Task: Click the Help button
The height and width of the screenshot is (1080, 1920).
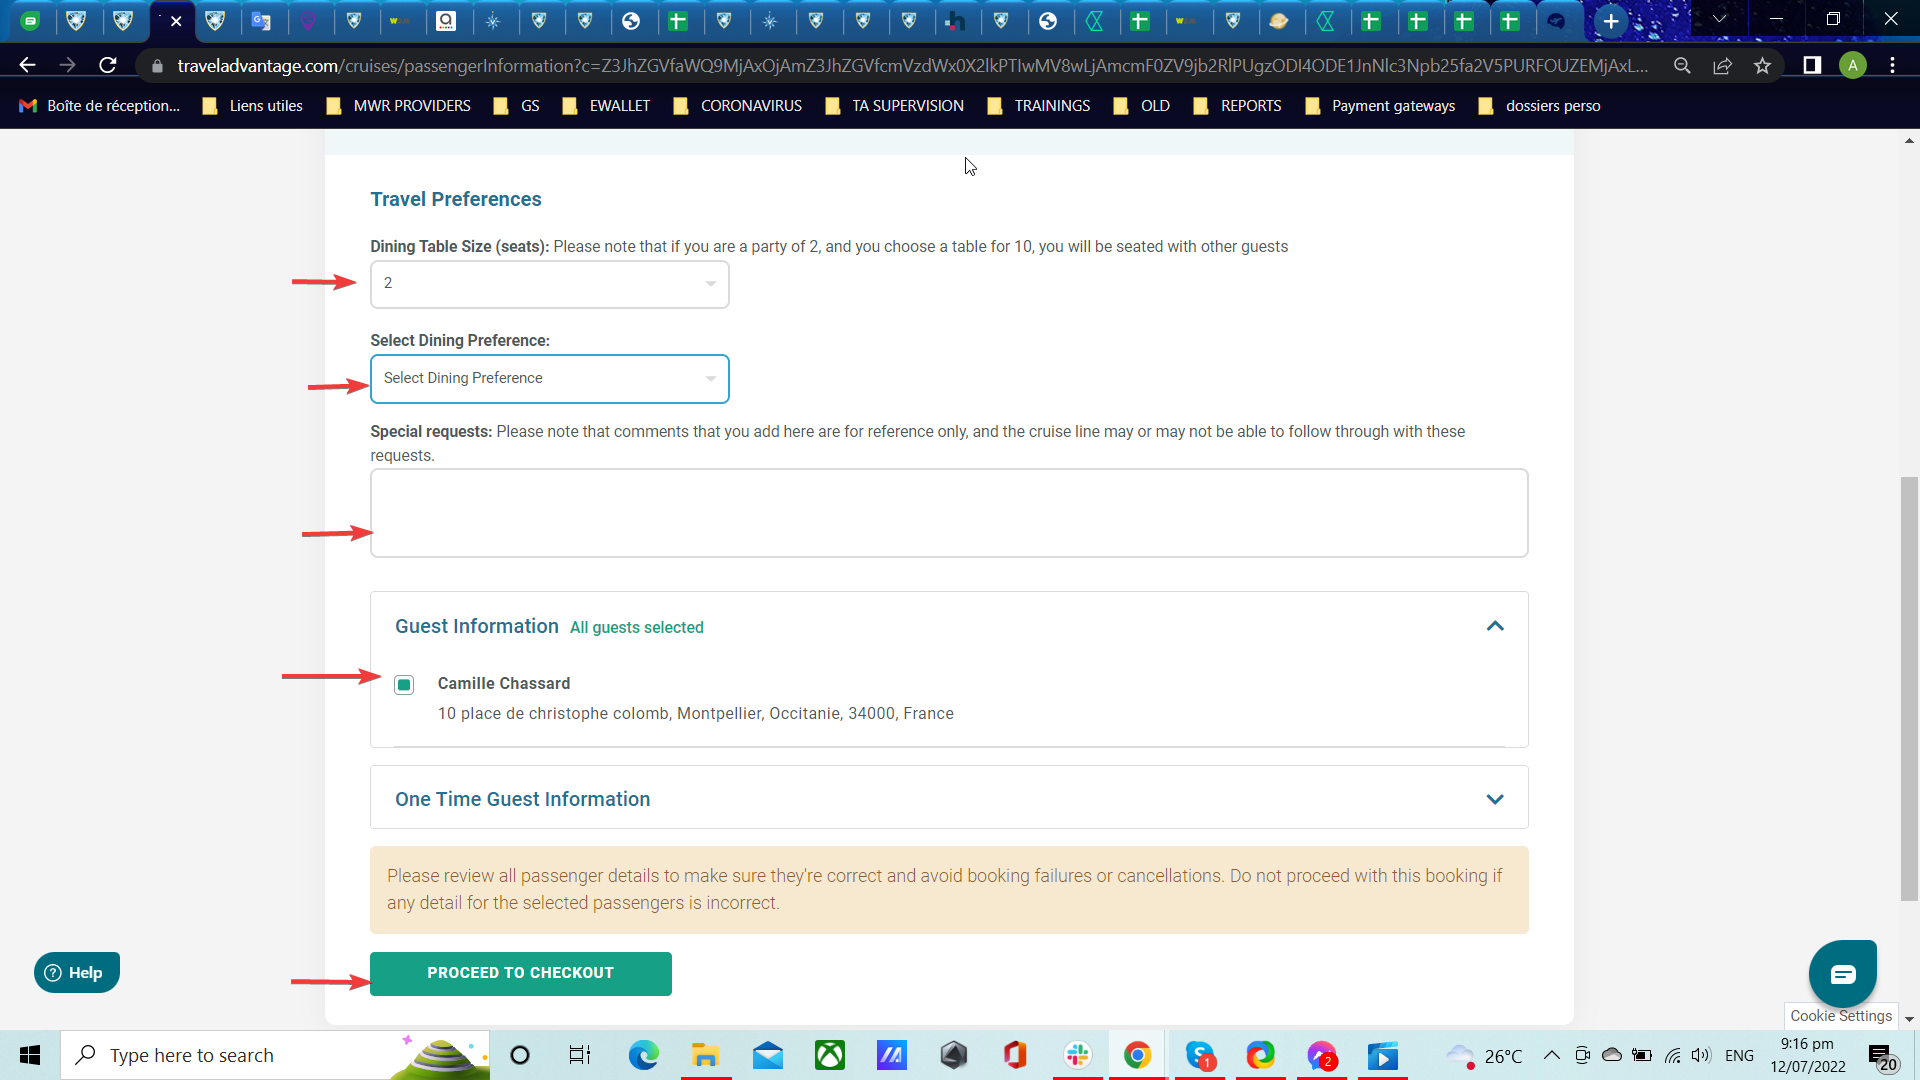Action: click(x=76, y=972)
